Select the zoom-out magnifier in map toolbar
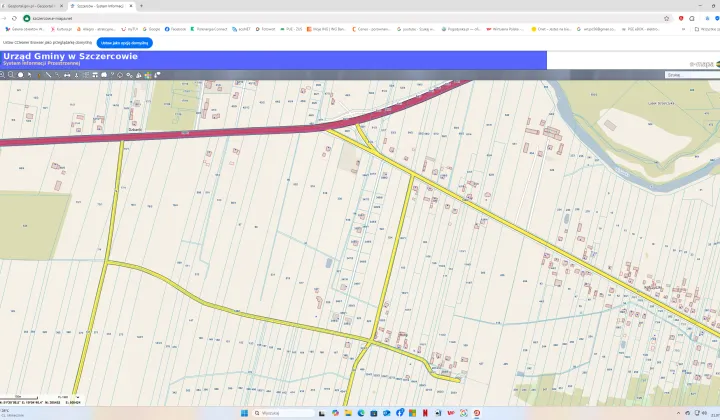Image resolution: width=720 pixels, height=420 pixels. point(12,74)
